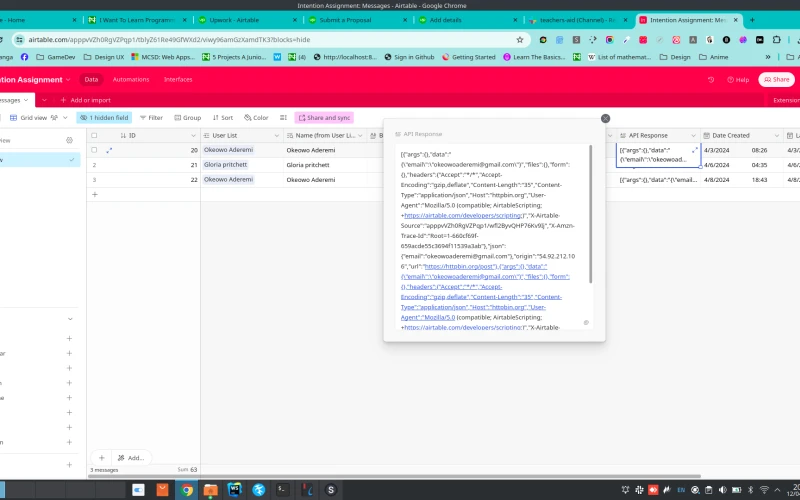Screen dimensions: 800x500
Task: Open a new browser tab
Action: tap(752, 20)
